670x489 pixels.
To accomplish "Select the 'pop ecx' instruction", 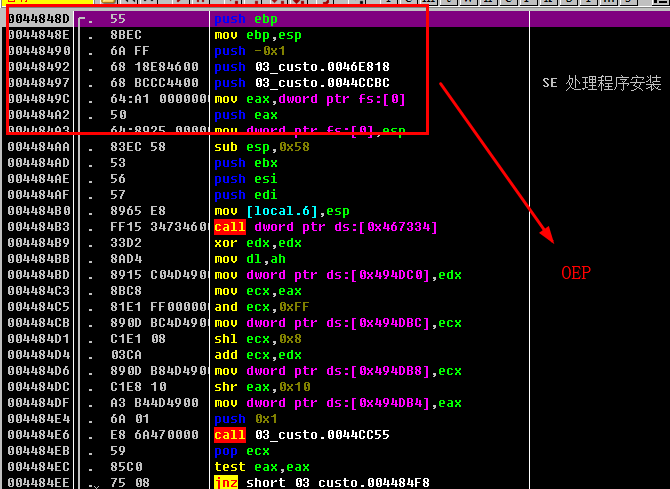I will pos(242,451).
